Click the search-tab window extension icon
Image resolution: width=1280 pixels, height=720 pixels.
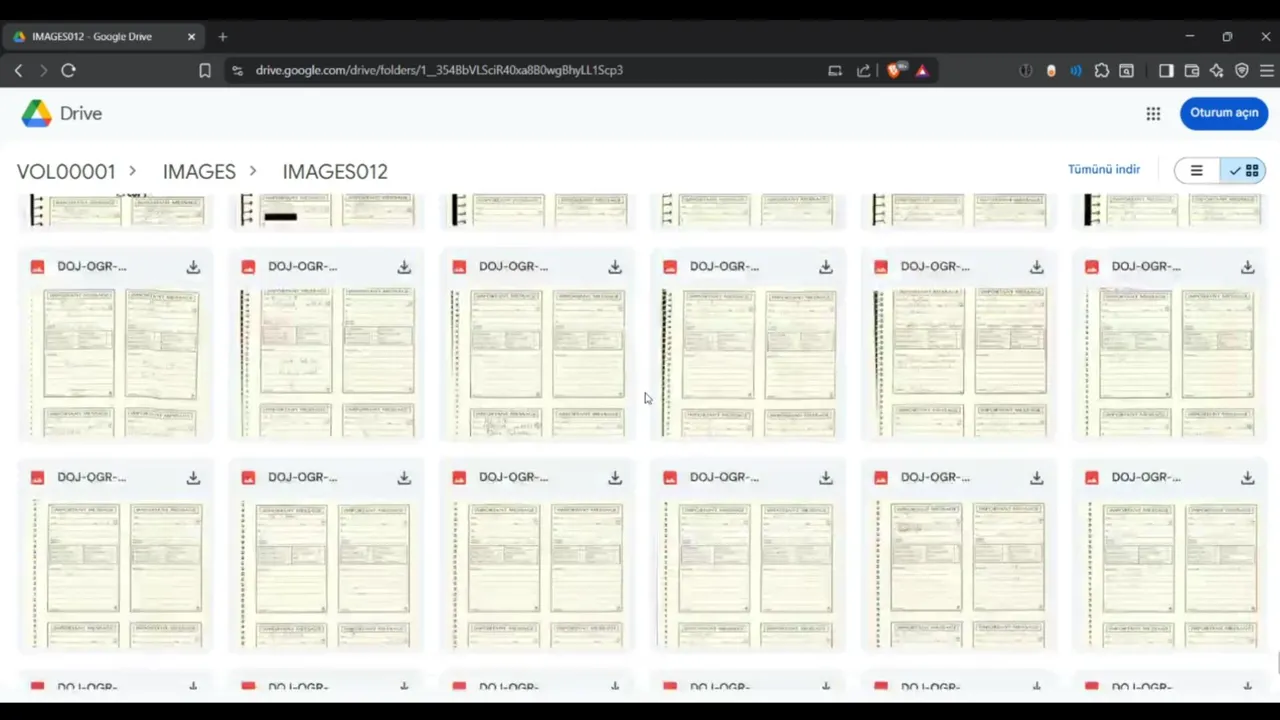(1127, 70)
